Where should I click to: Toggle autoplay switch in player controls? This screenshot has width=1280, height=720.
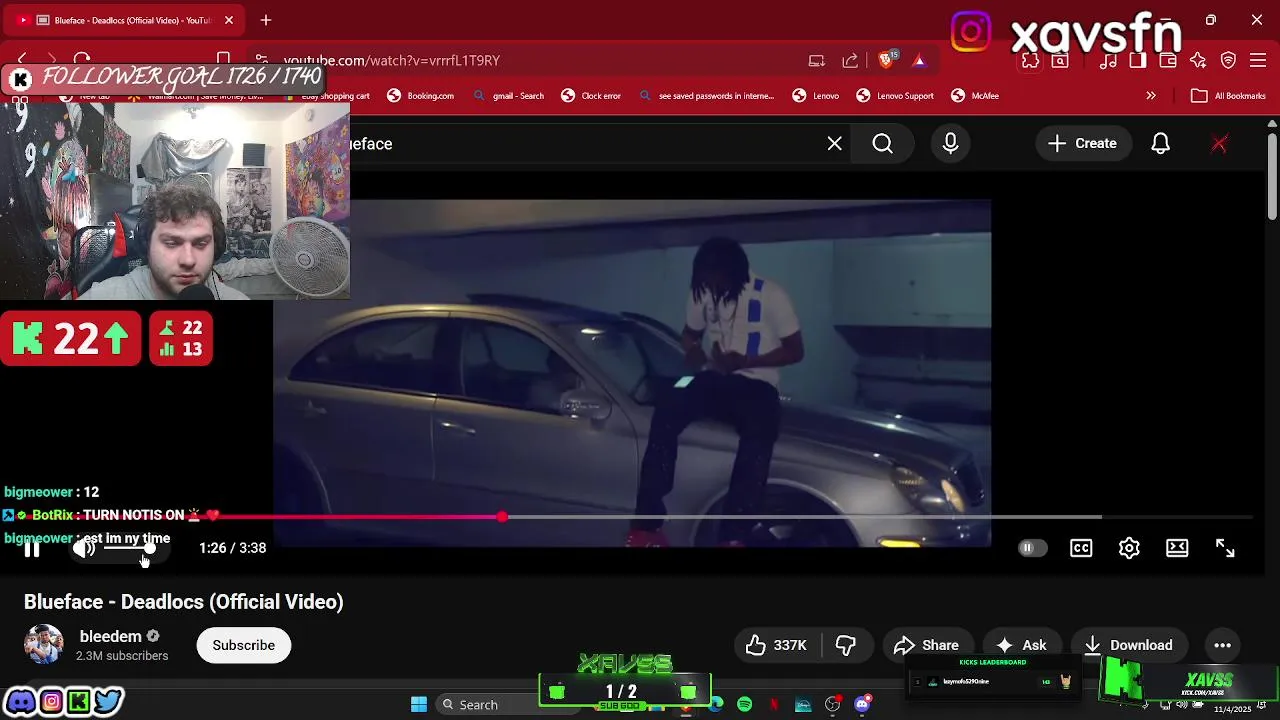(x=1032, y=548)
